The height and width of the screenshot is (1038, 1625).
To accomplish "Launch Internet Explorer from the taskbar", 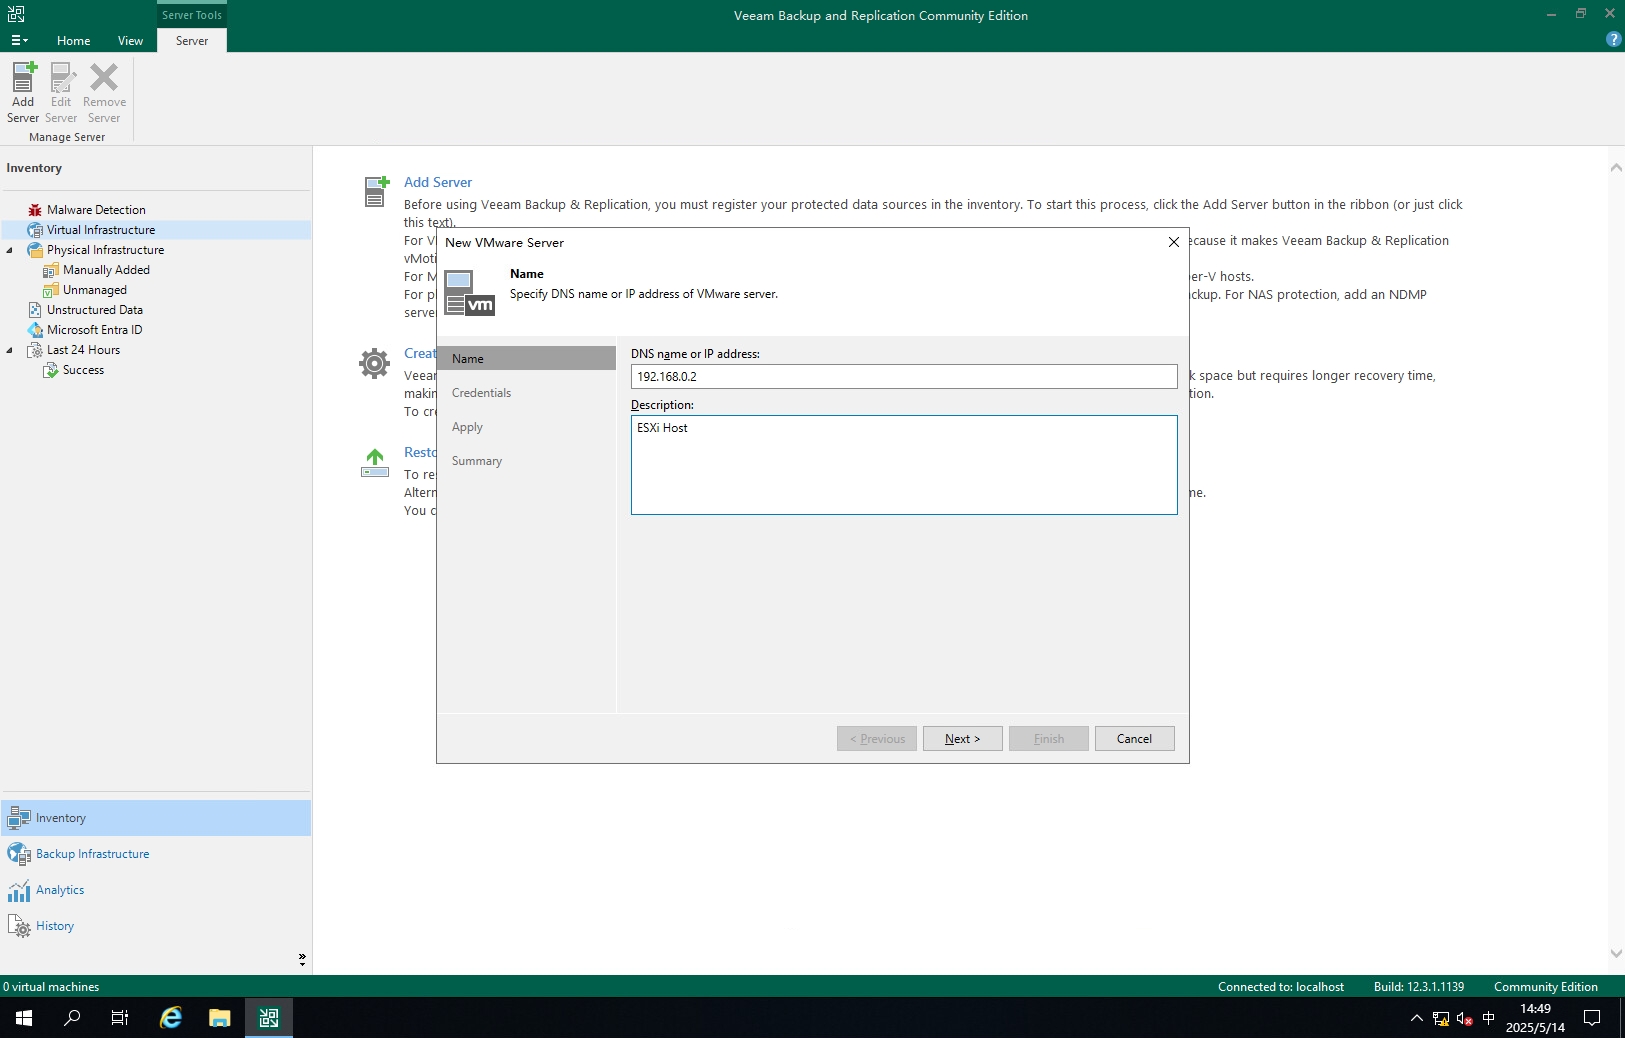I will 171,1018.
